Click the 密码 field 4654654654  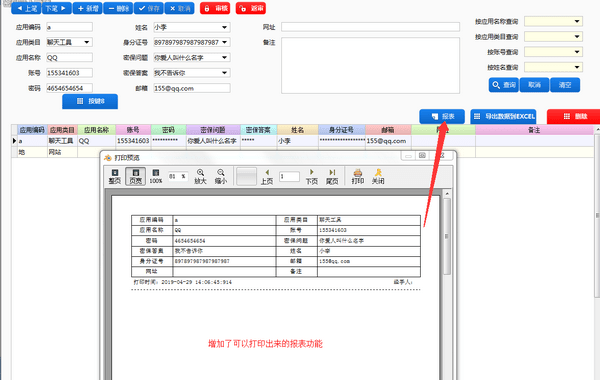pos(69,88)
